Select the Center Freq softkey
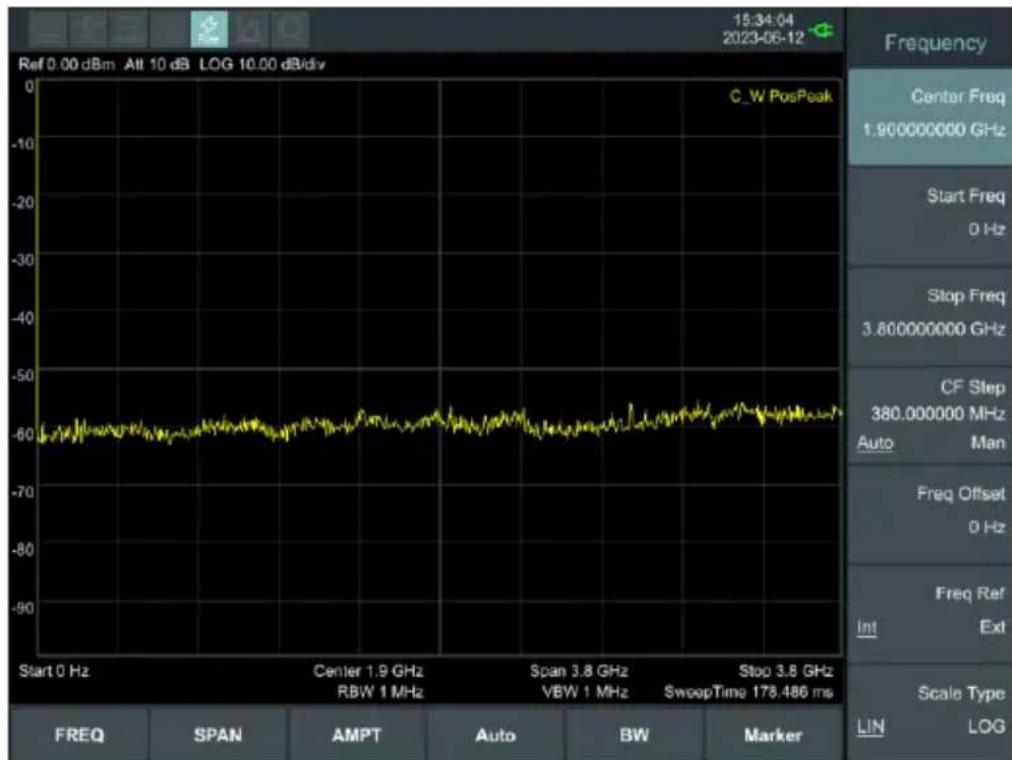Screen dimensions: 1012x760 [930, 115]
